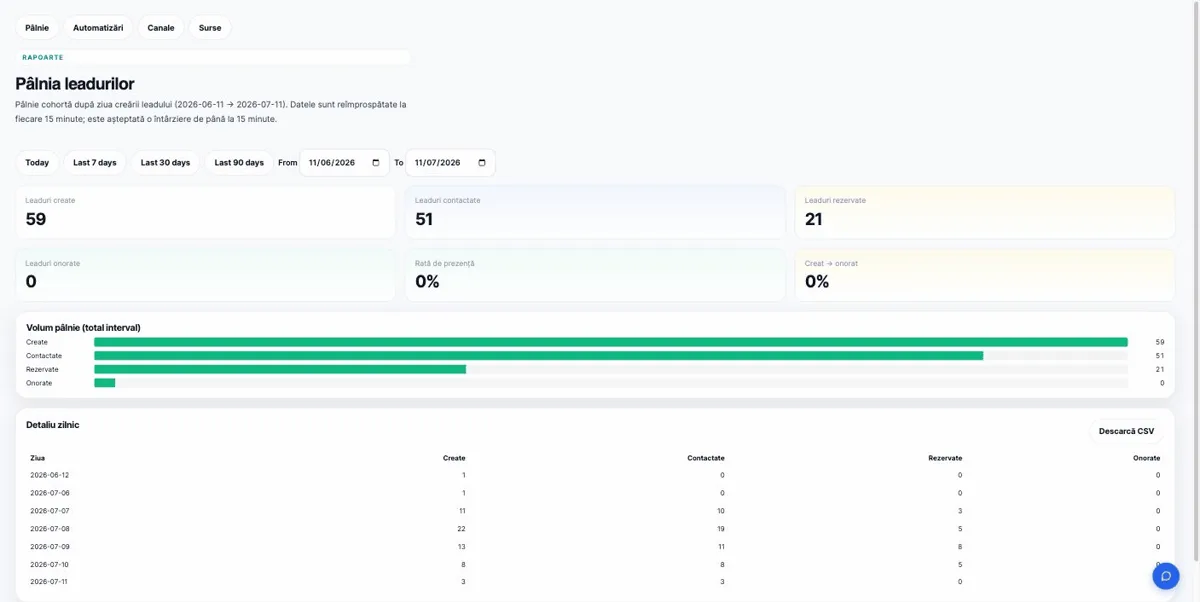Click Create value 11 in the 2026-07-07 row

(x=461, y=511)
